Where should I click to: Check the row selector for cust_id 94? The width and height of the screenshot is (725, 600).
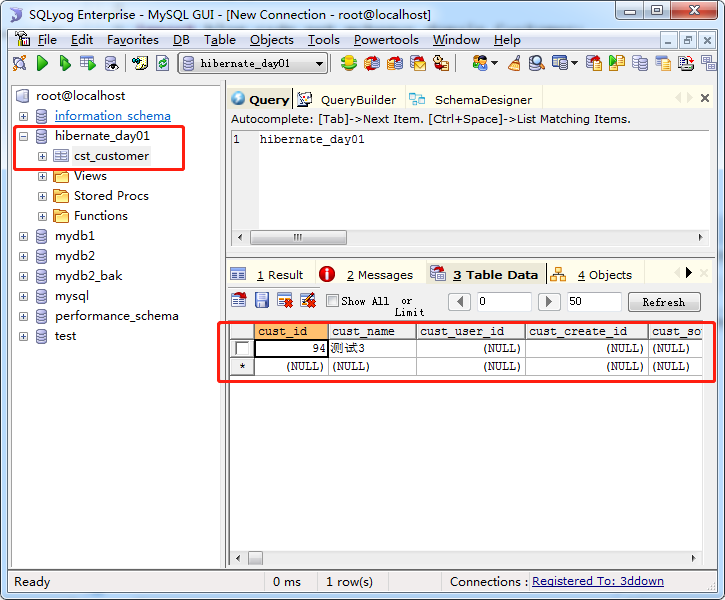tap(242, 348)
